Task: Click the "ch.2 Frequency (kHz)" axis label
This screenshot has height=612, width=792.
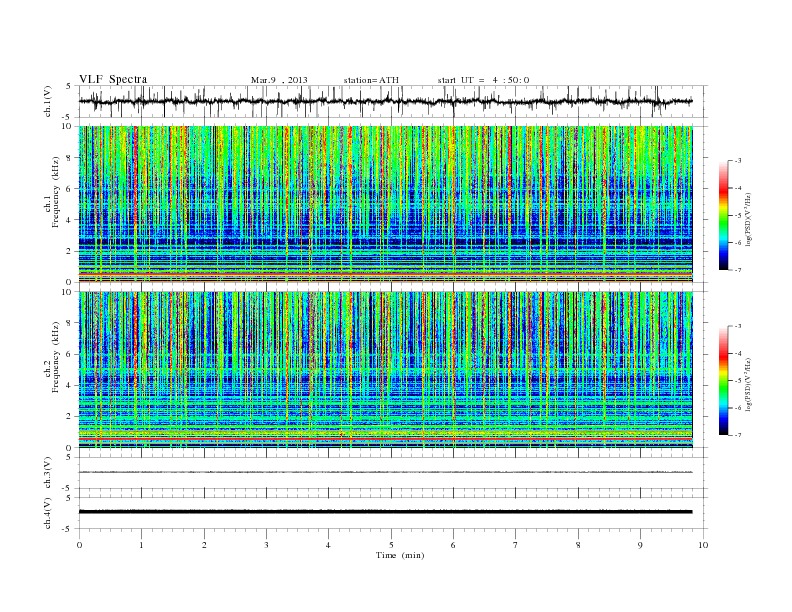Action: pyautogui.click(x=51, y=356)
